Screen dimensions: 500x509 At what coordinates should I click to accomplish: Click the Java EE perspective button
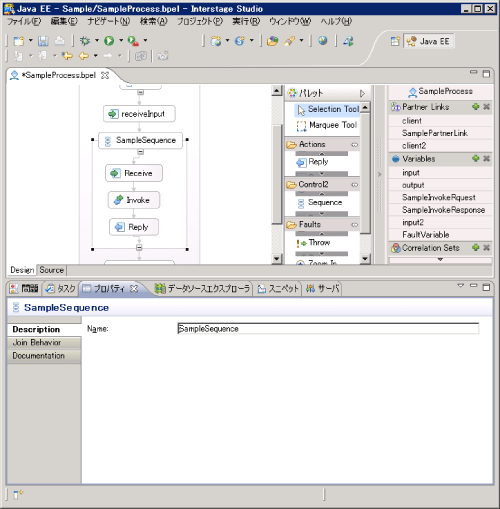pyautogui.click(x=429, y=41)
